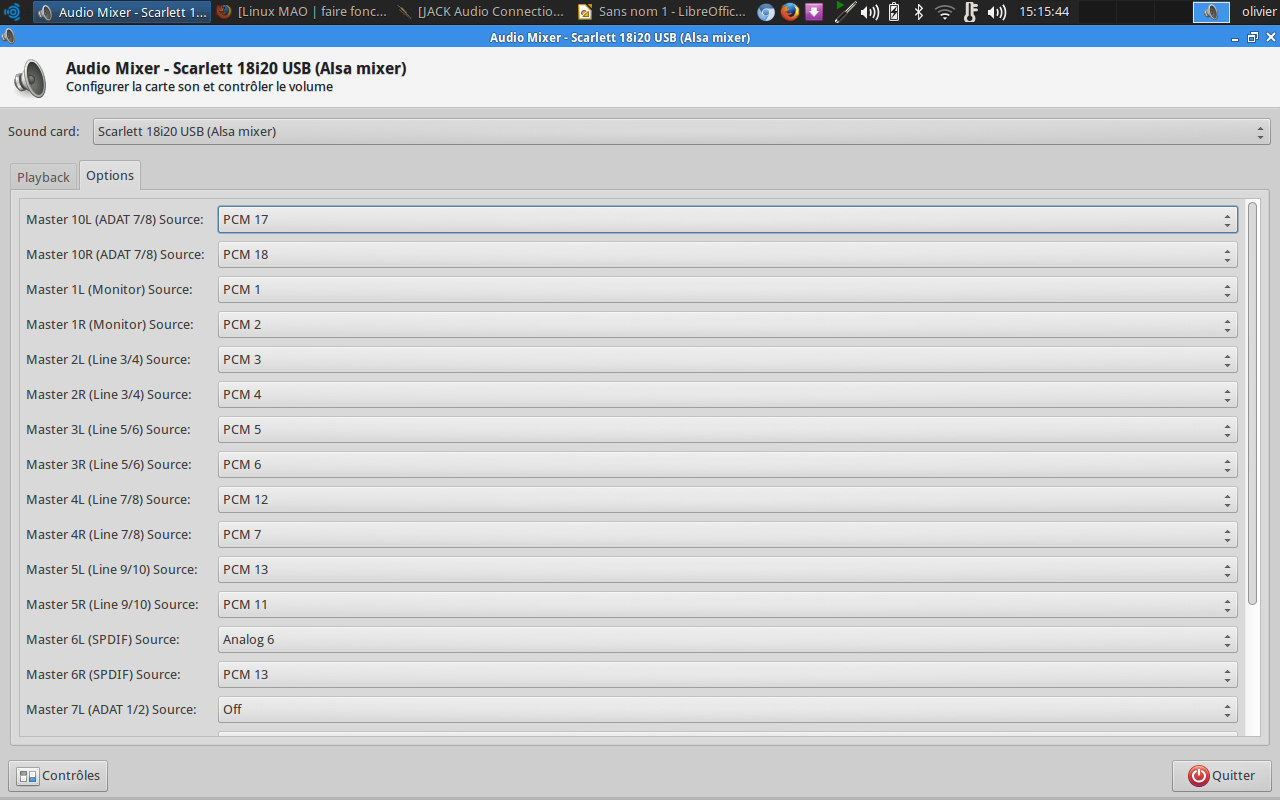Switch to the Audio Mixer taskbar window
The image size is (1280, 800).
pos(122,12)
